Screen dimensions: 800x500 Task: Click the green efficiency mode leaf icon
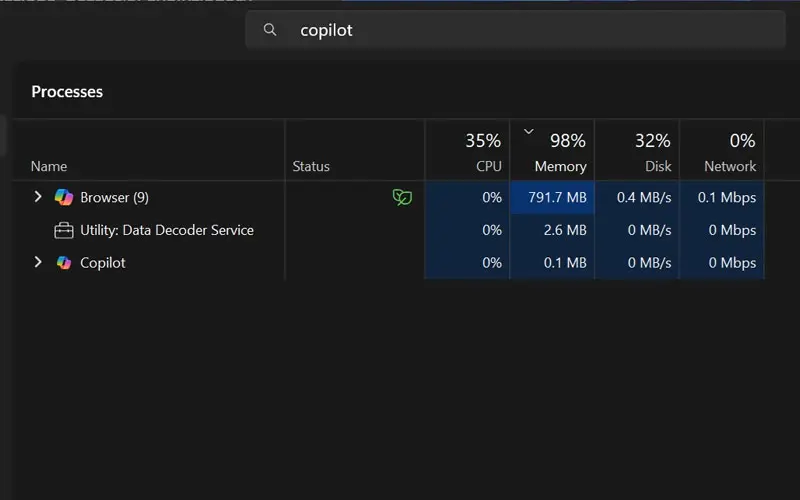click(402, 197)
